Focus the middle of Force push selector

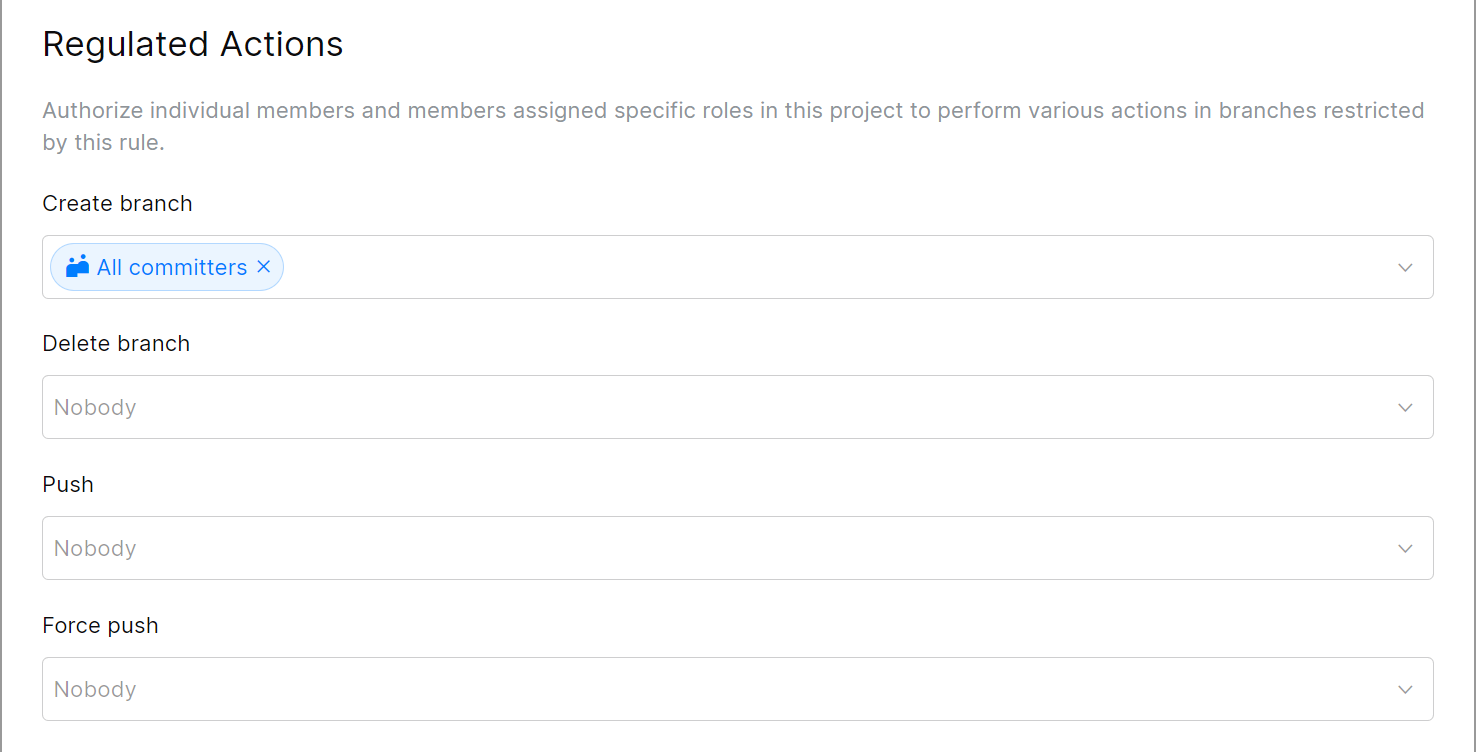(737, 689)
